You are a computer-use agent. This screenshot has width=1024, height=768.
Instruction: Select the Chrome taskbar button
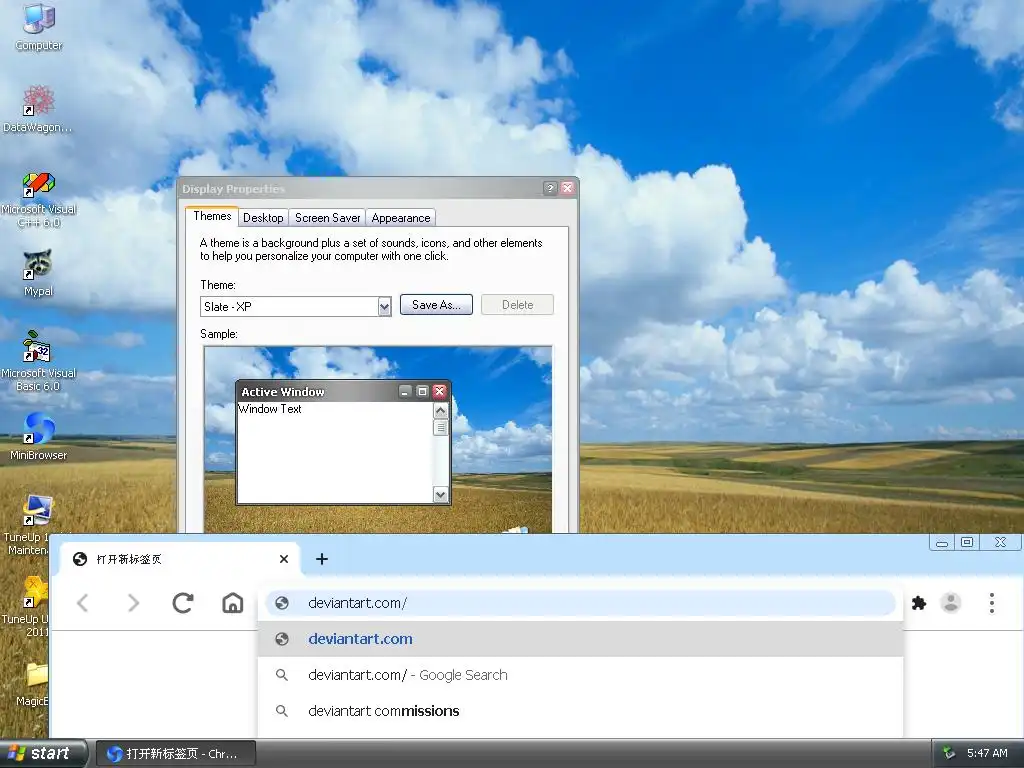tap(176, 754)
